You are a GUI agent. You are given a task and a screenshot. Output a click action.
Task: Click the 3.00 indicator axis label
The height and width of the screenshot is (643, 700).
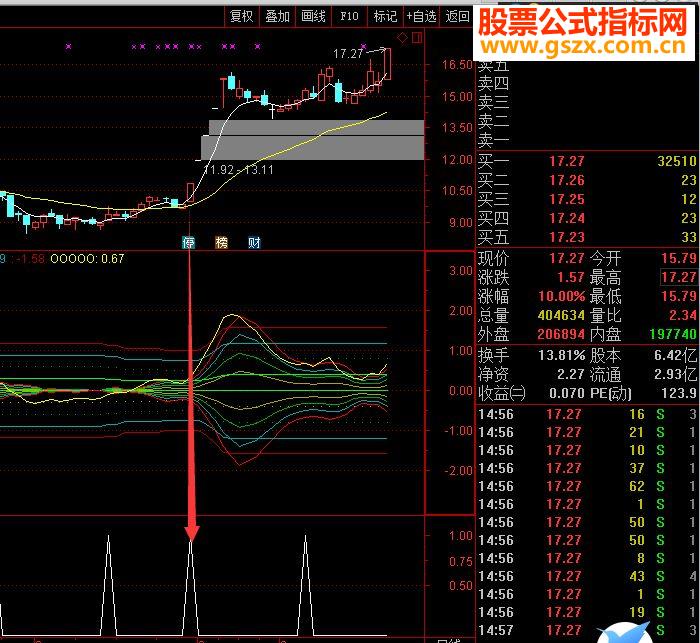click(x=460, y=271)
